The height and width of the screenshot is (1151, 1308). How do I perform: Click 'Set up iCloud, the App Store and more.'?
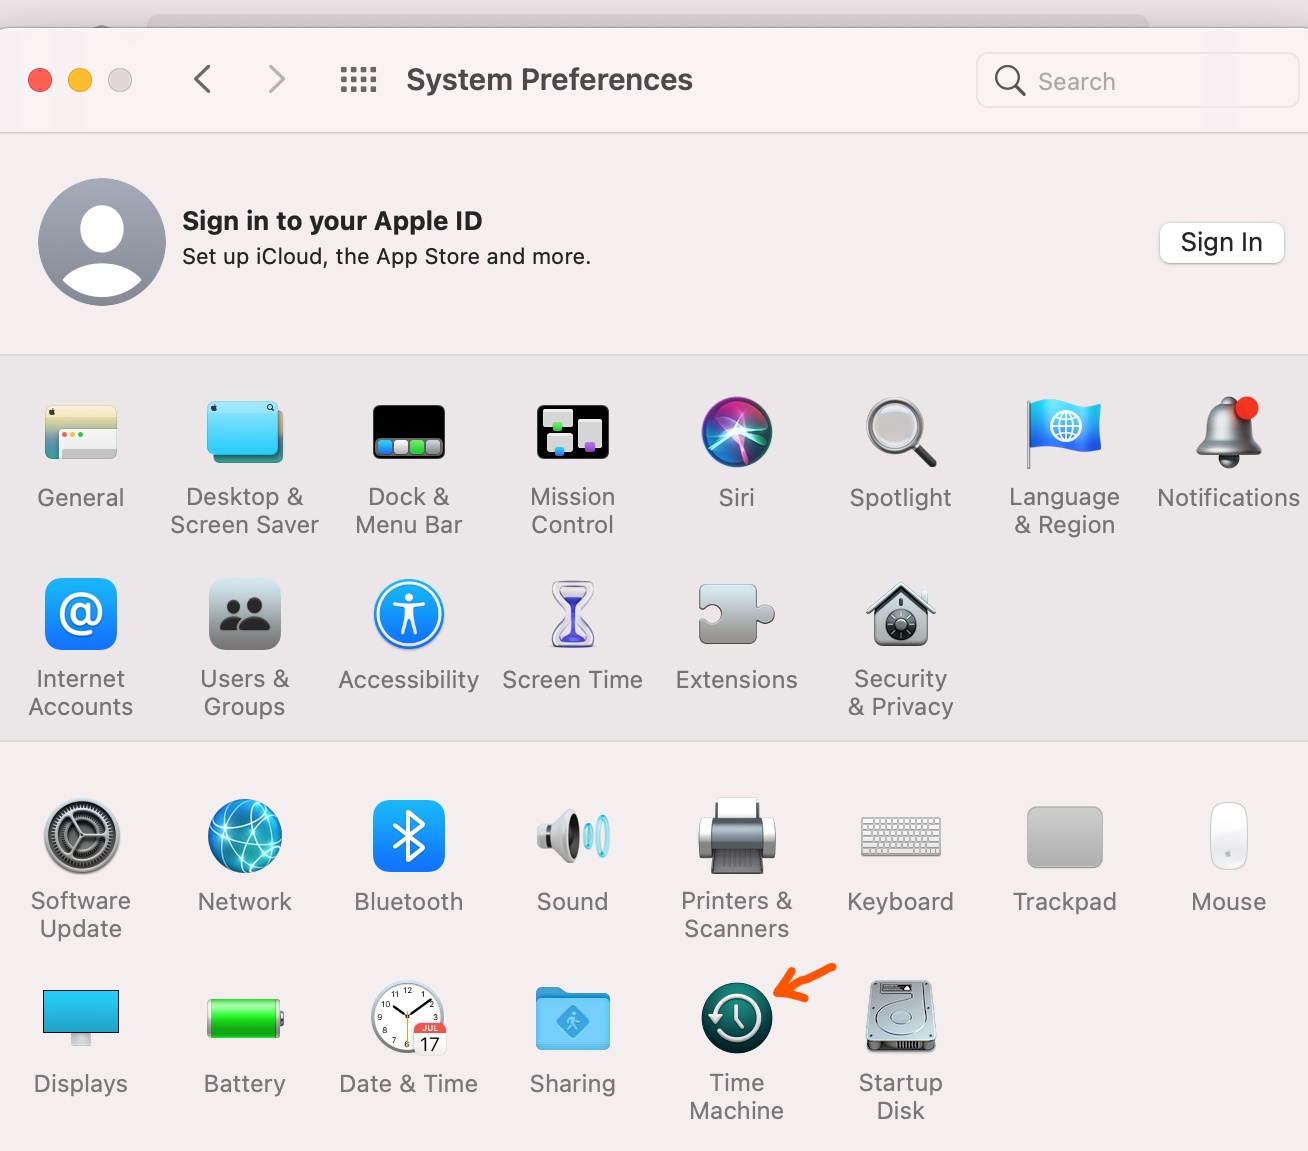click(x=386, y=257)
